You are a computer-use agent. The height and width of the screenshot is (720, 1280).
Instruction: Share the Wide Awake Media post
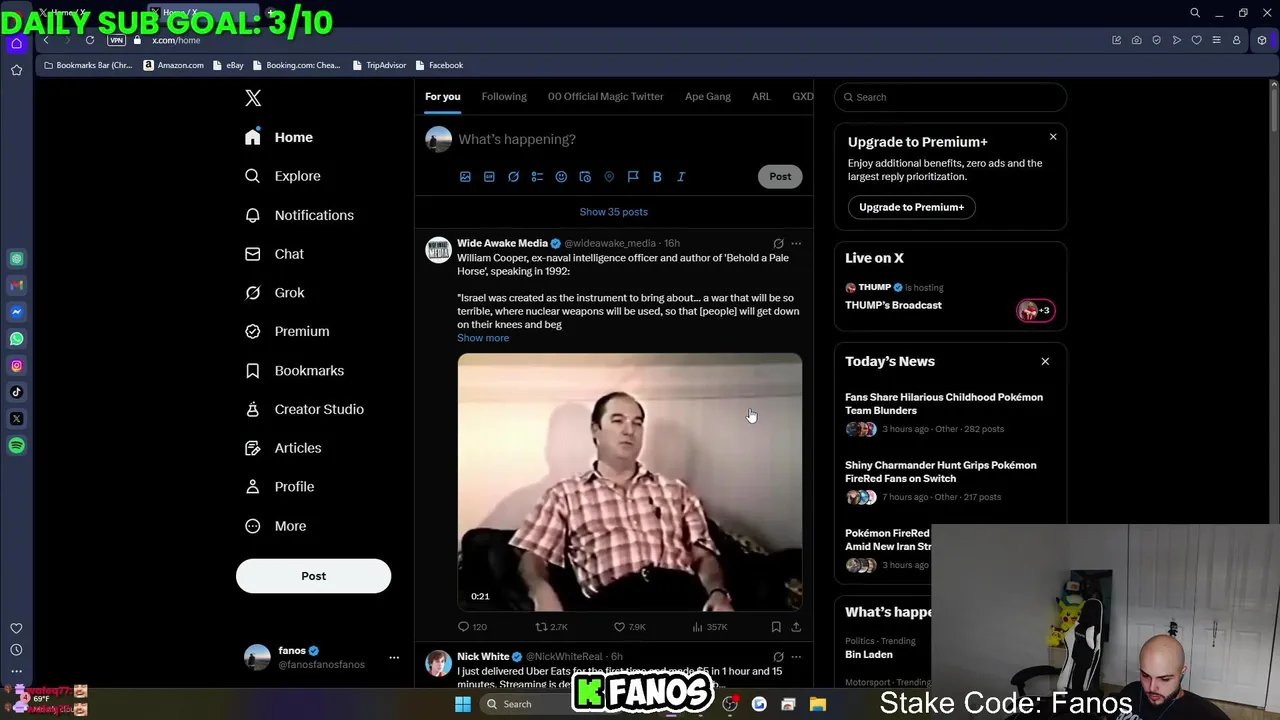pyautogui.click(x=796, y=627)
